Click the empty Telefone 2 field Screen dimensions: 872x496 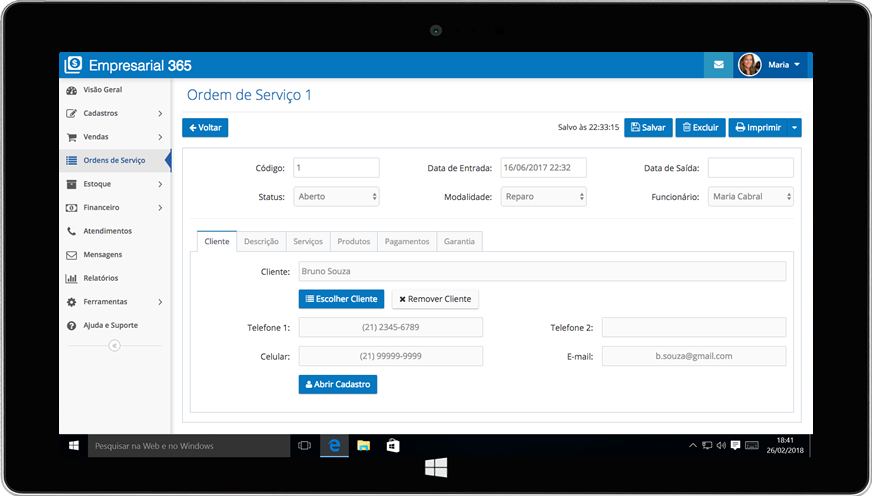coord(694,328)
